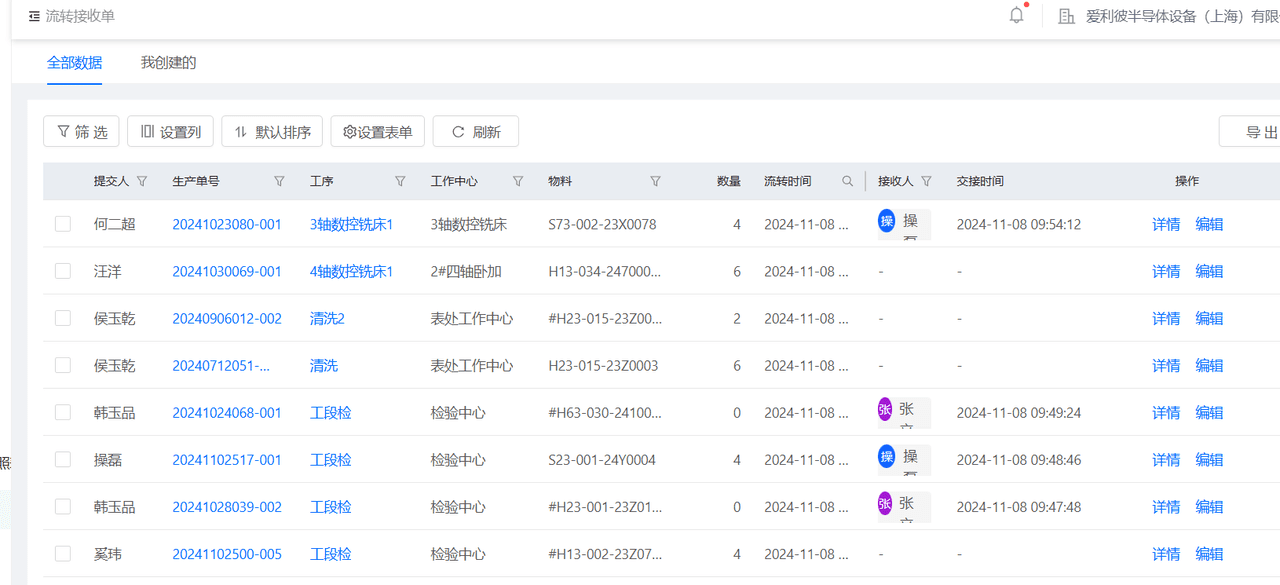Click the 数量 column header
This screenshot has width=1280, height=585.
pyautogui.click(x=729, y=181)
